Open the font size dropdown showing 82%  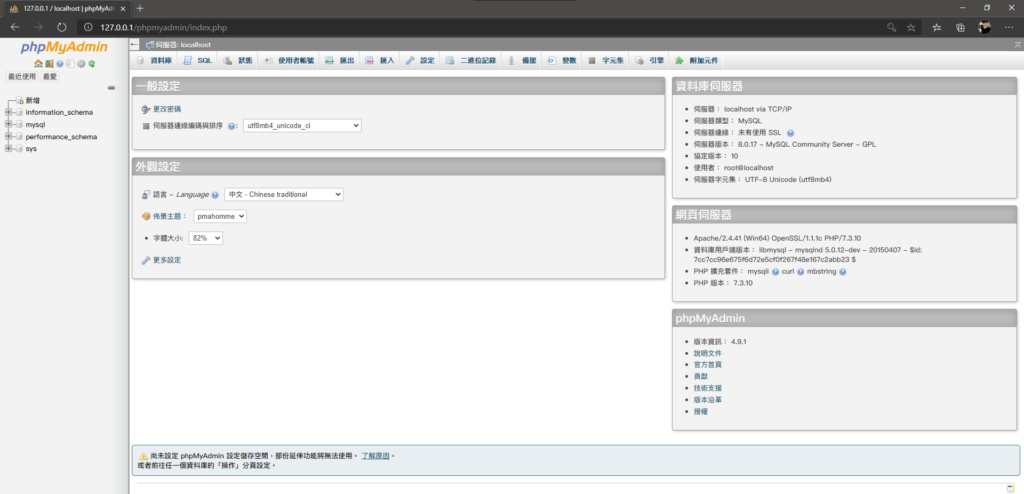[x=205, y=238]
